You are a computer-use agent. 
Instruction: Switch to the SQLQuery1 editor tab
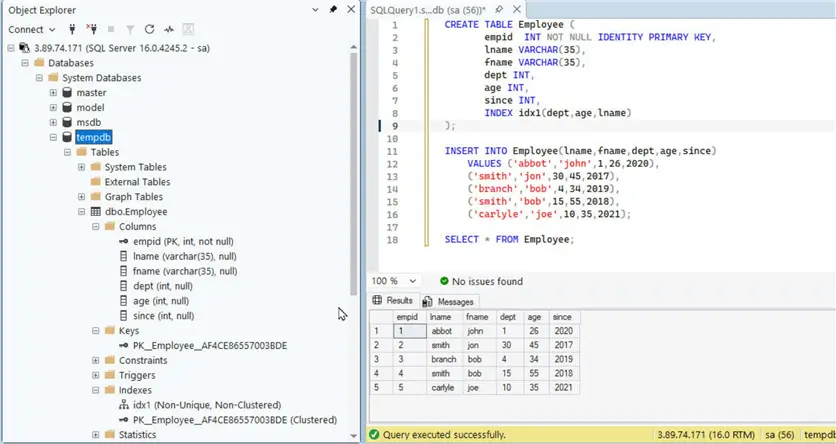tap(428, 10)
